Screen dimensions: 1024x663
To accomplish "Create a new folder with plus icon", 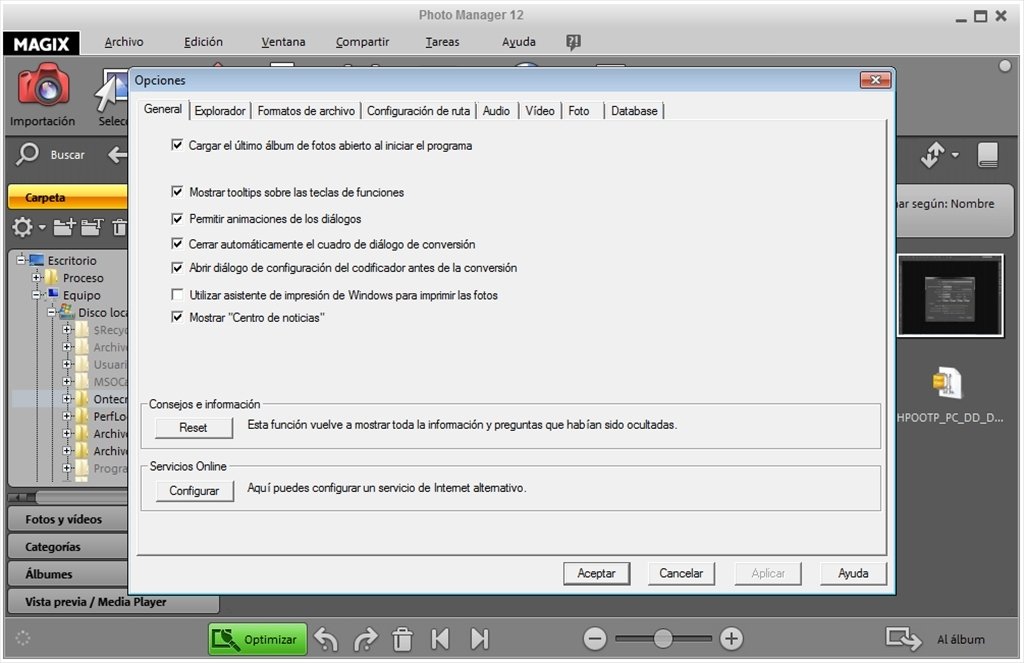I will pos(64,227).
